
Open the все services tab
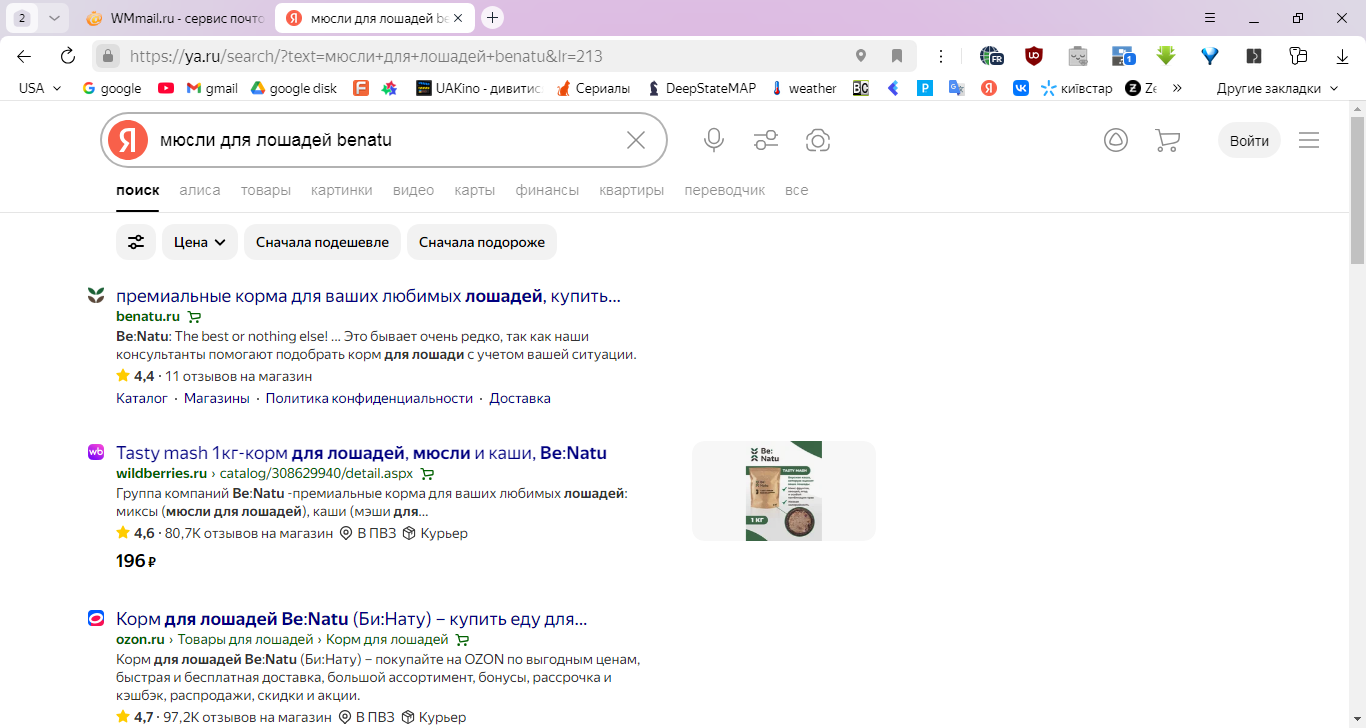(797, 190)
